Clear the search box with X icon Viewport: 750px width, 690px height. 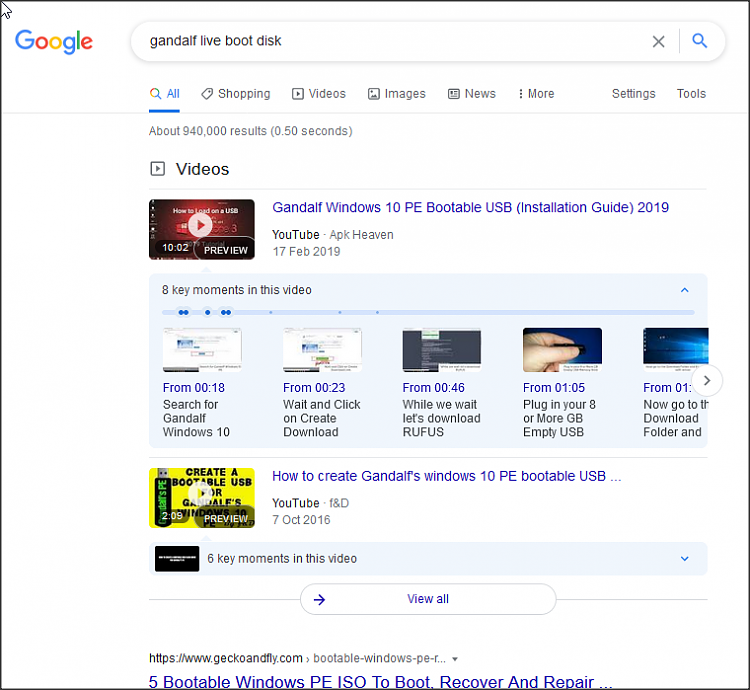658,42
